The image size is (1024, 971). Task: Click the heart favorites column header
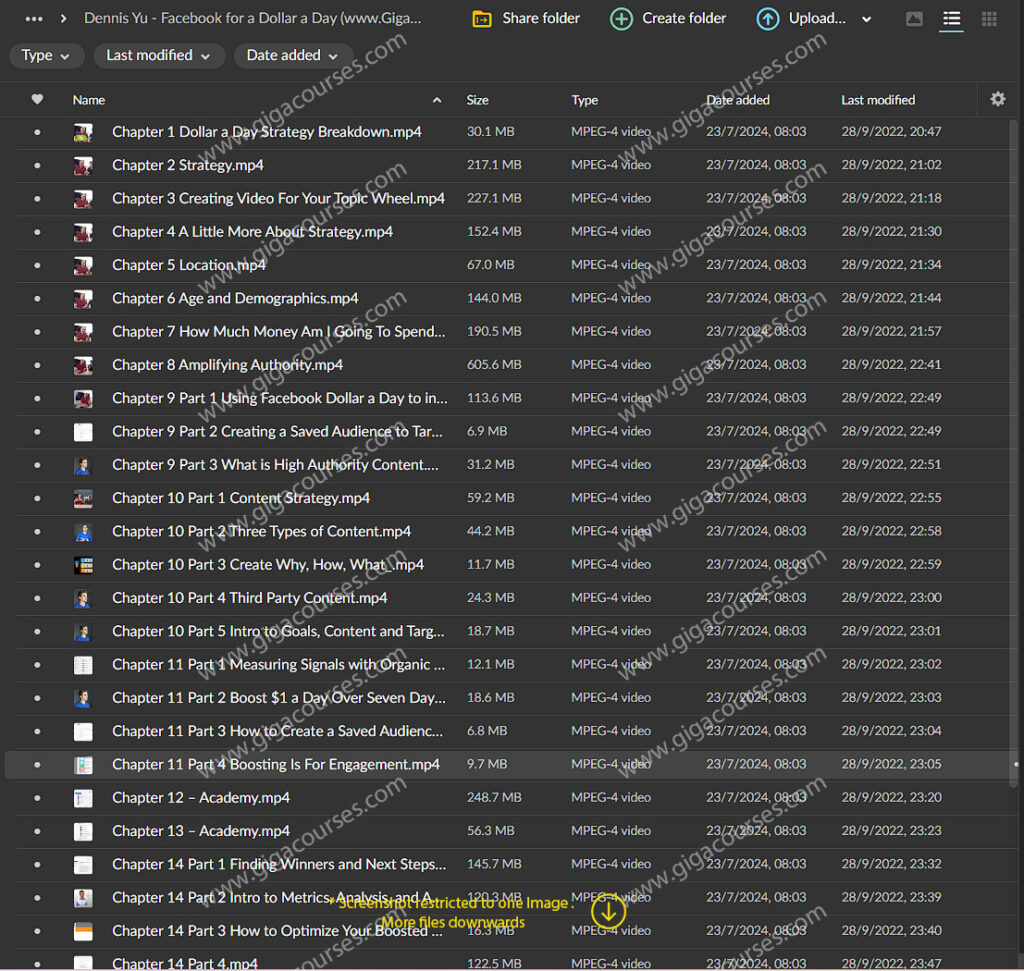coord(37,99)
